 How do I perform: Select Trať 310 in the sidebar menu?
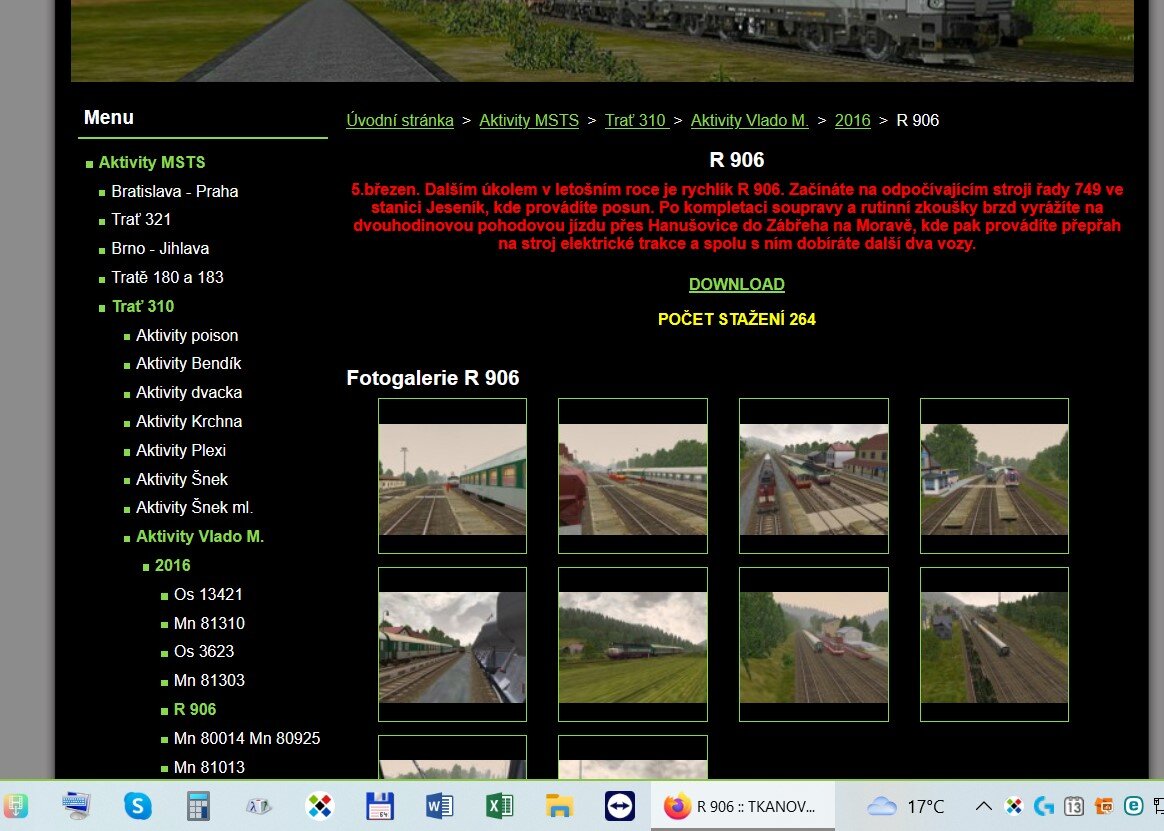tap(143, 306)
